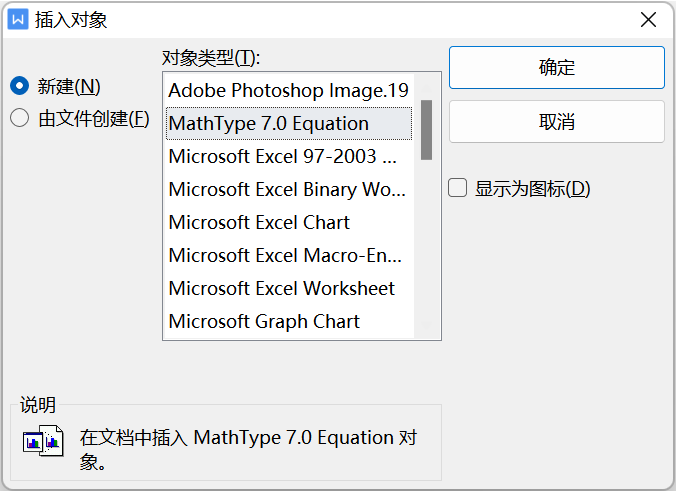Select Adobe Photoshop Image.19 in list
This screenshot has width=676, height=491.
[288, 91]
